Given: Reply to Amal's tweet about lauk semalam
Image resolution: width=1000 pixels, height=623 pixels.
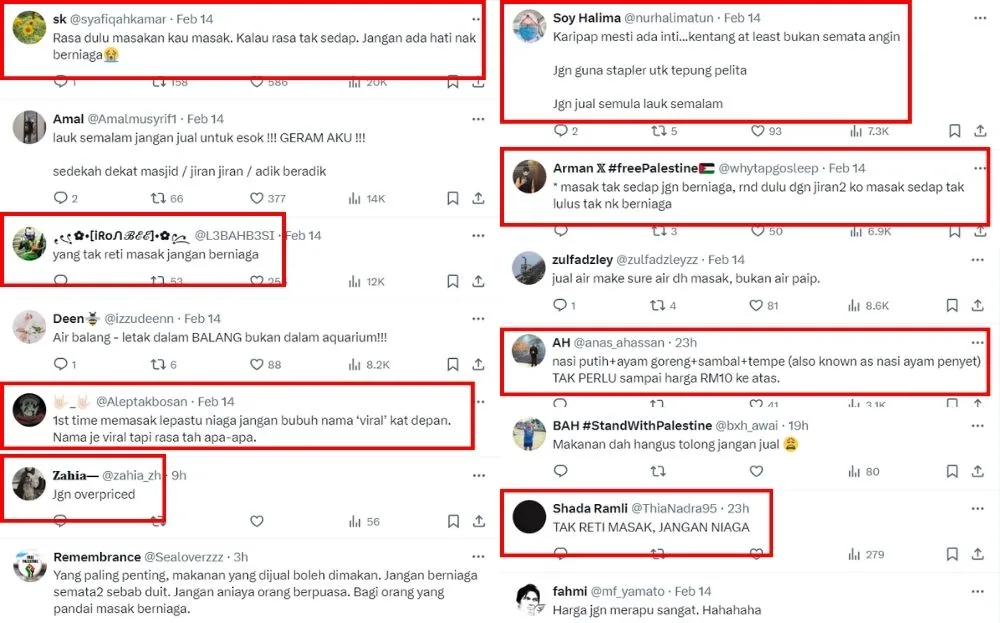Looking at the screenshot, I should [x=60, y=199].
